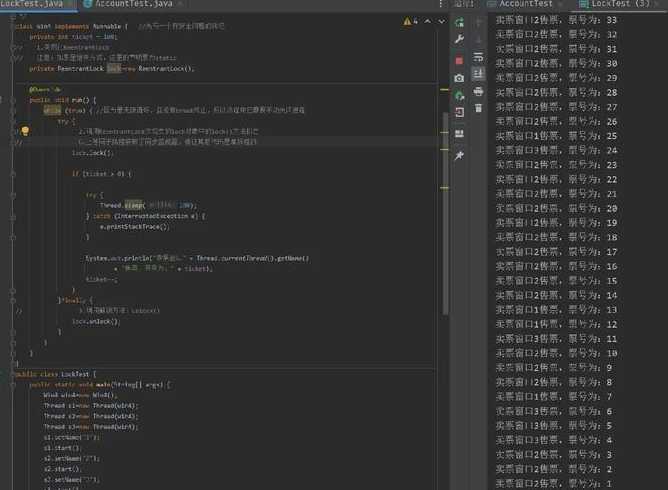Jump to the previous highlighted problem with the up chevron

(428, 21)
